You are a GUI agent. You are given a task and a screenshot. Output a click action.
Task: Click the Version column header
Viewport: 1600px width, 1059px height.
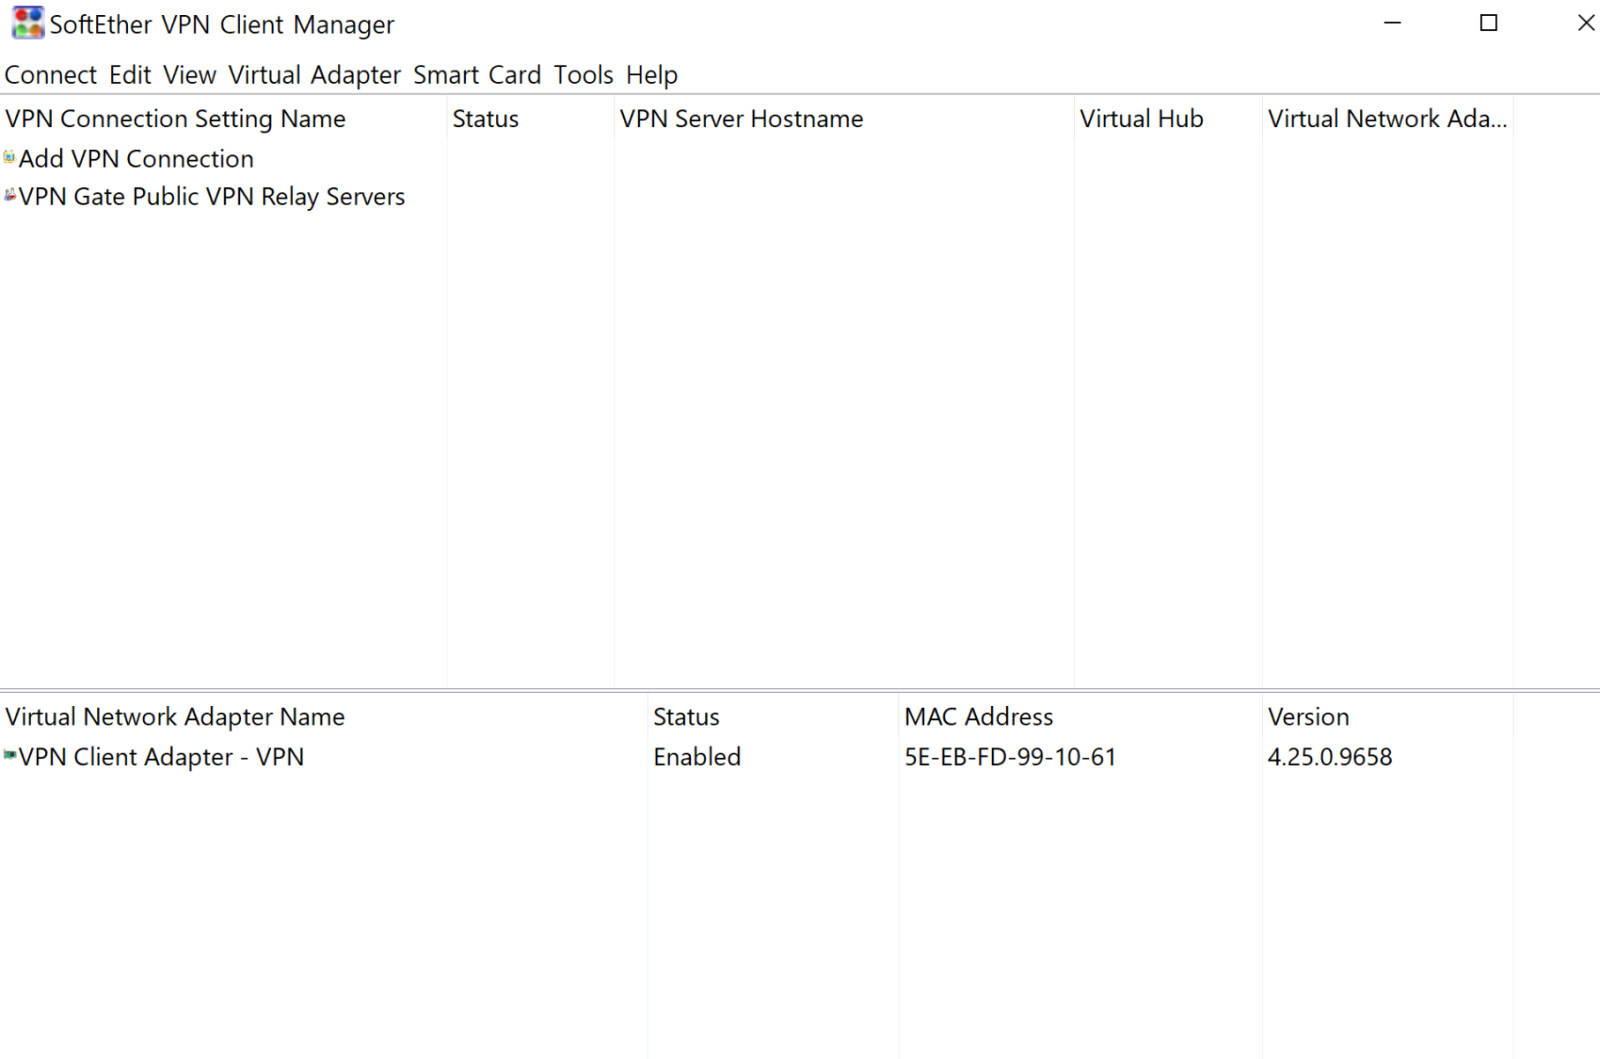(x=1308, y=717)
